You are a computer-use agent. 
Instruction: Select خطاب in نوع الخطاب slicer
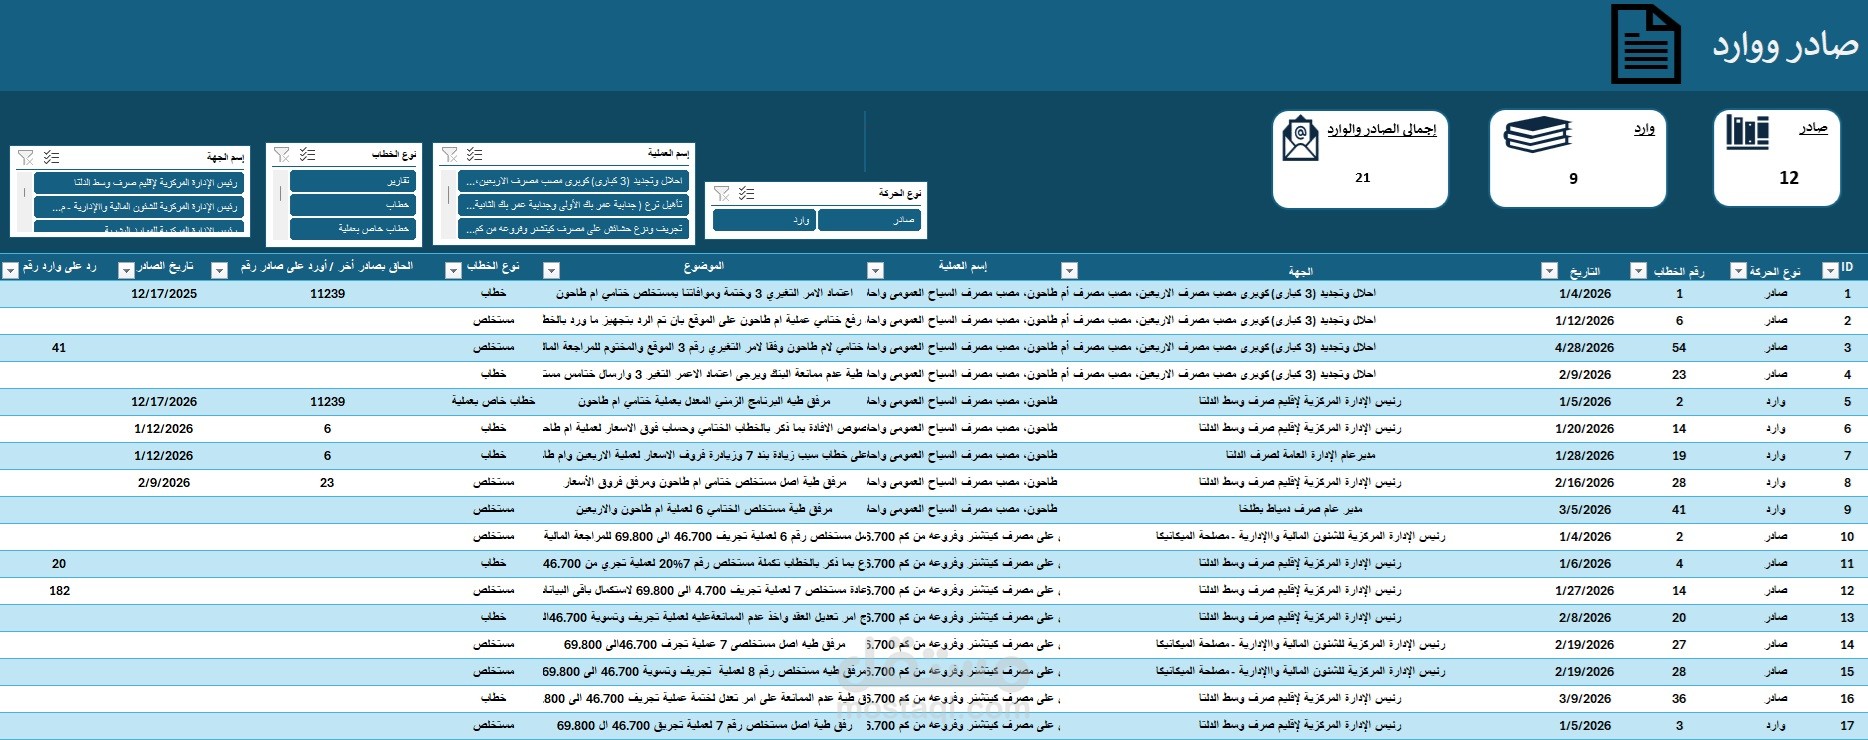coord(352,205)
